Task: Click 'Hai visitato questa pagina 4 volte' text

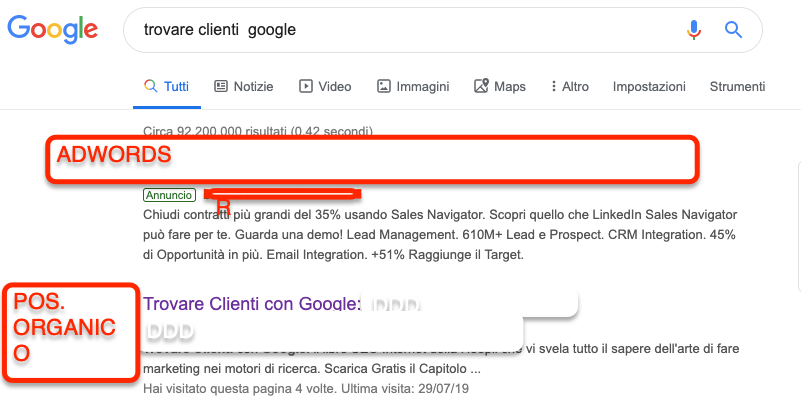Action: coord(305,389)
